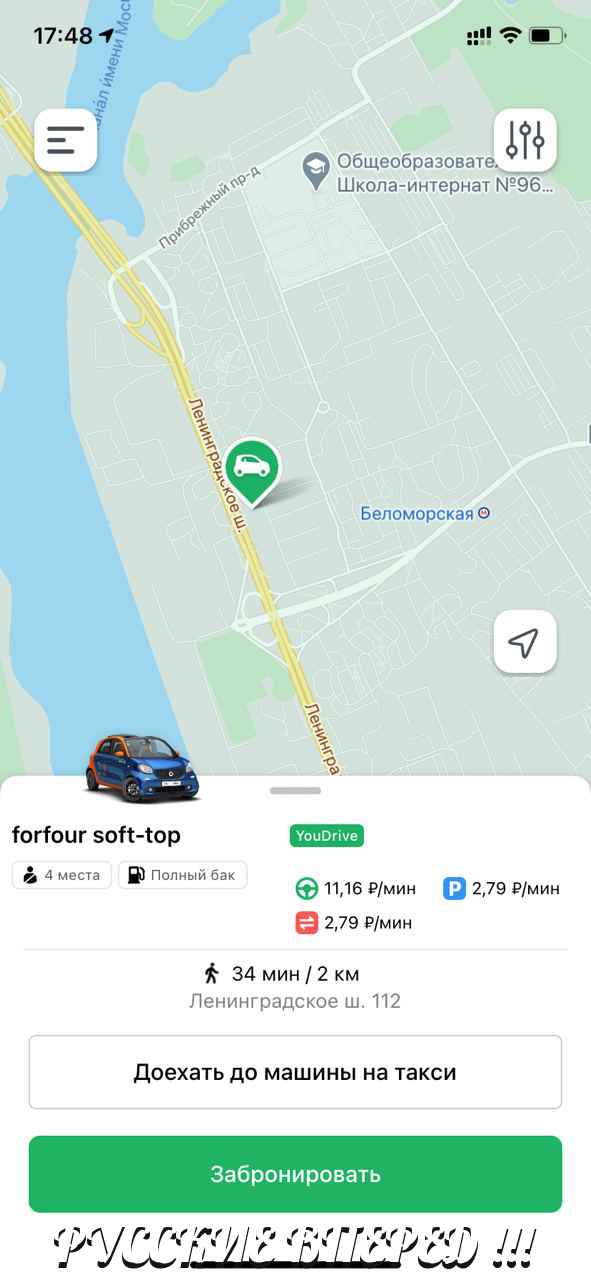Tap the red transfer rate icon

click(x=306, y=922)
